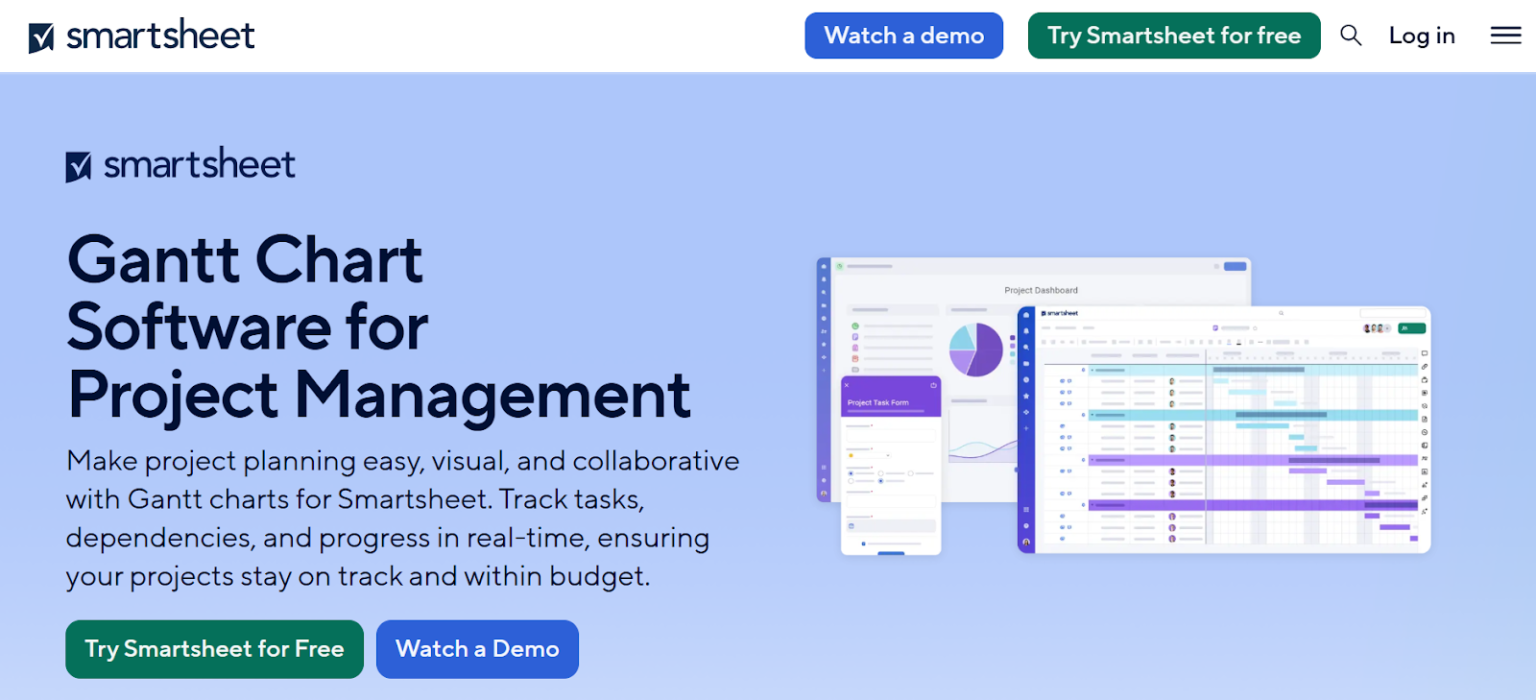The image size is (1536, 700).
Task: Click the plus icon in the Smartsheet sidebar
Action: click(x=1026, y=428)
